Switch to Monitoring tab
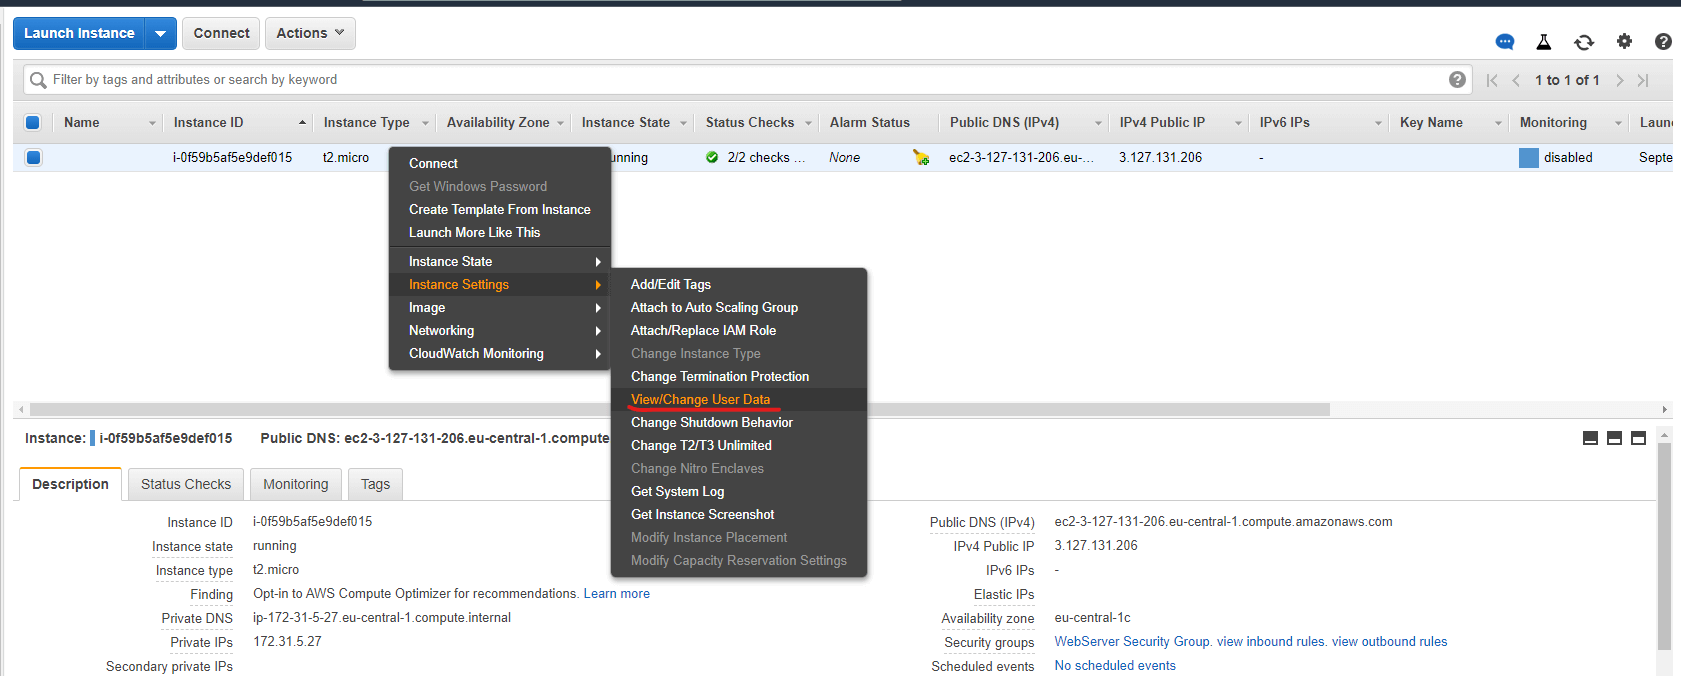This screenshot has height=676, width=1681. [295, 484]
